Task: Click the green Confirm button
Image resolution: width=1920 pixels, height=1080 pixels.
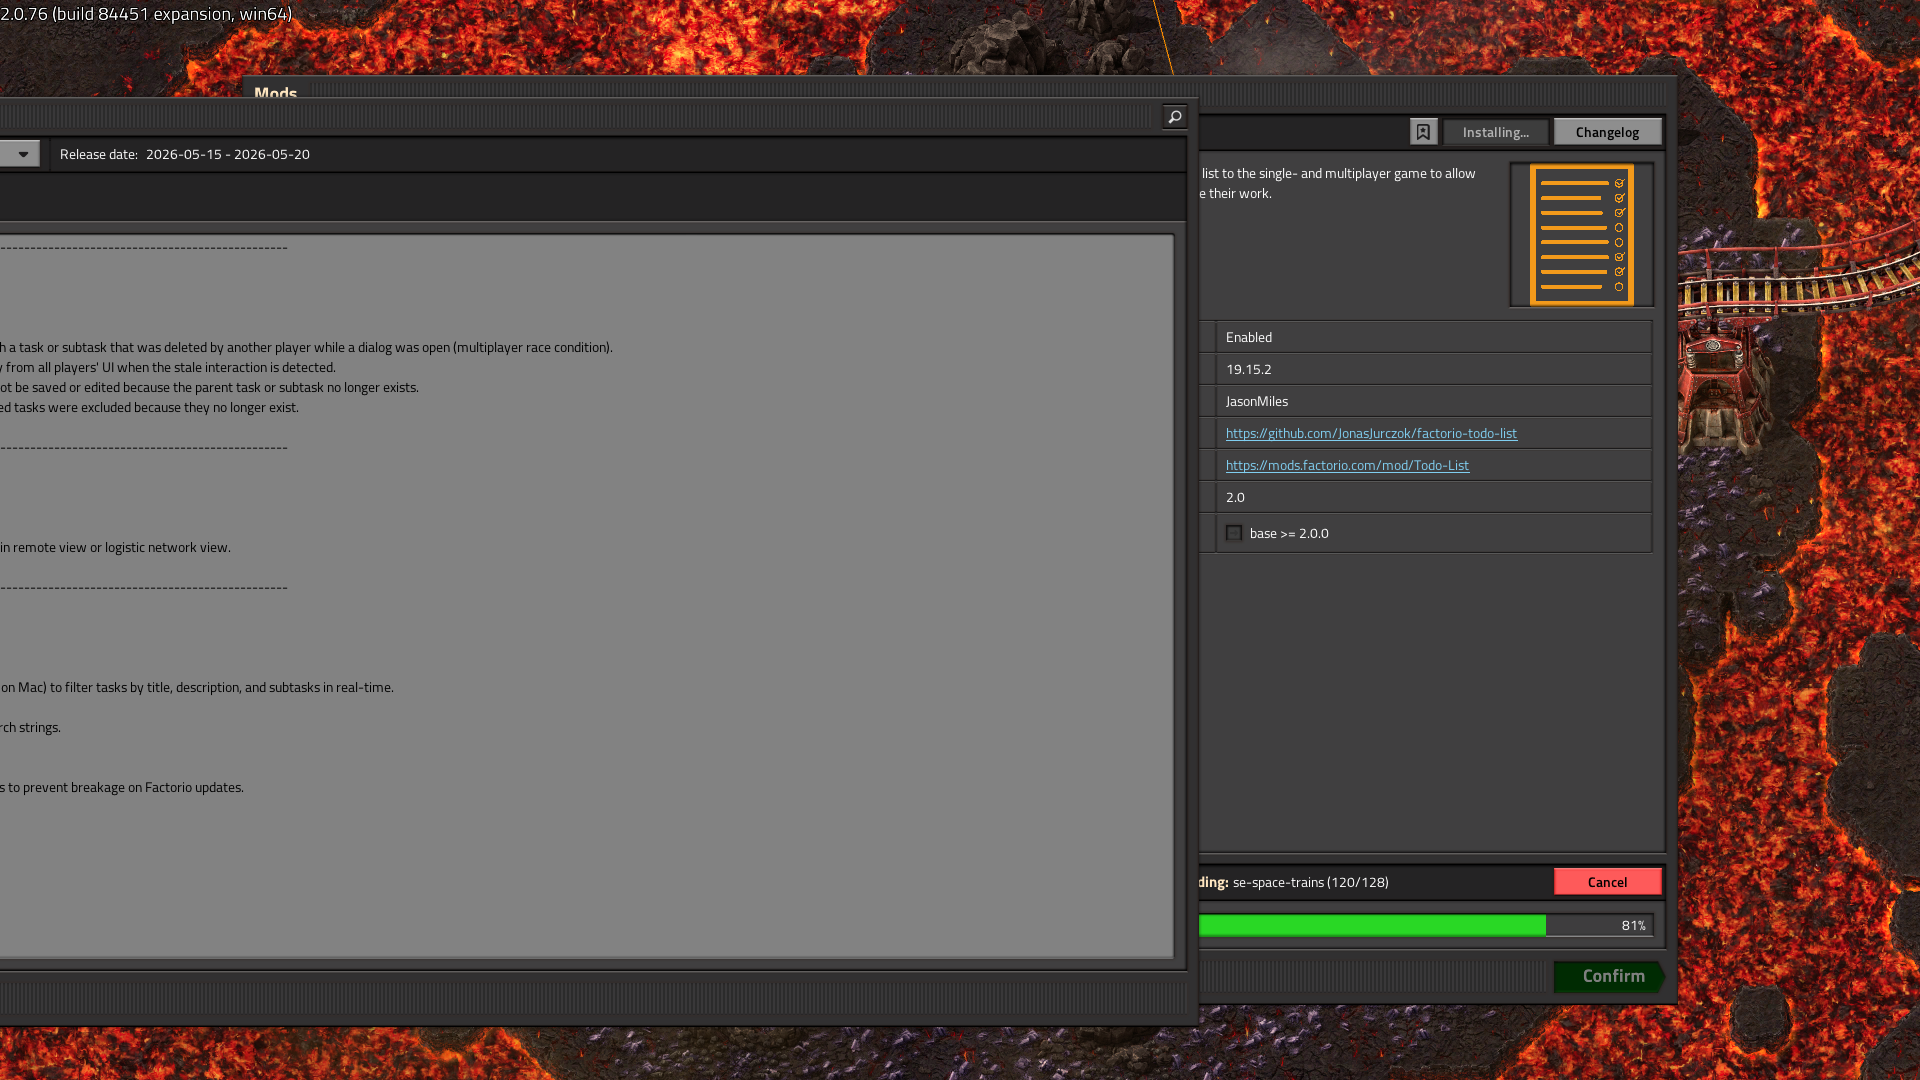Action: [x=1608, y=976]
